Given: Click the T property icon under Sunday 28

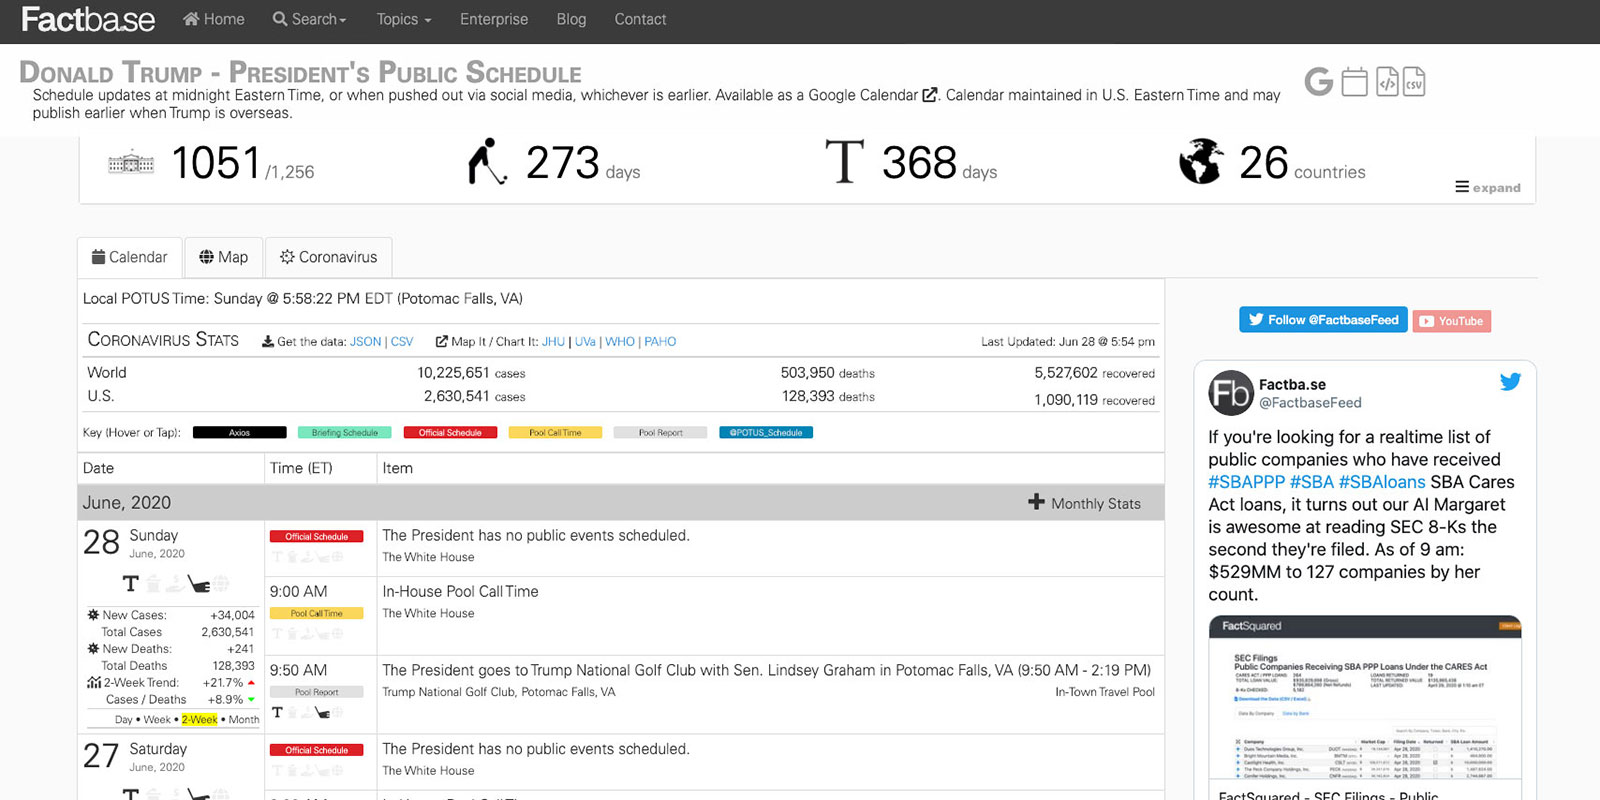Looking at the screenshot, I should coord(130,583).
